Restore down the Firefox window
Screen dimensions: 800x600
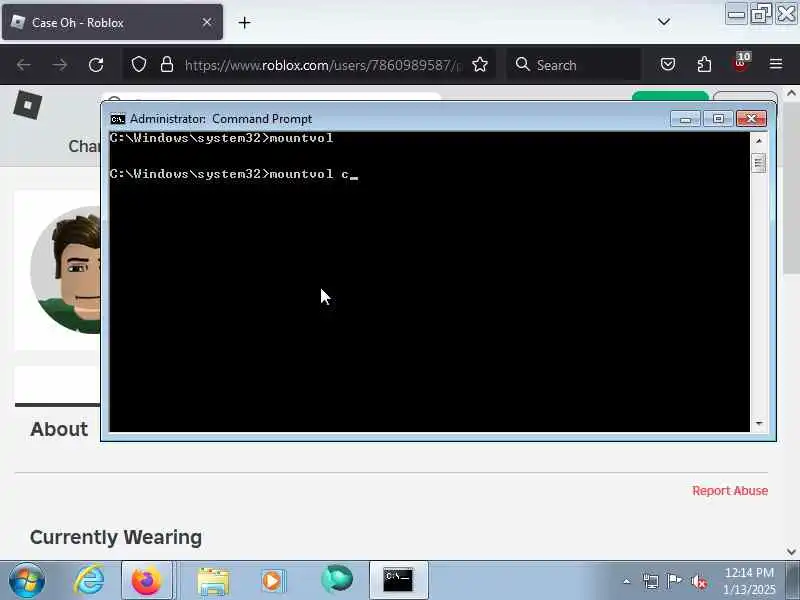click(x=761, y=14)
